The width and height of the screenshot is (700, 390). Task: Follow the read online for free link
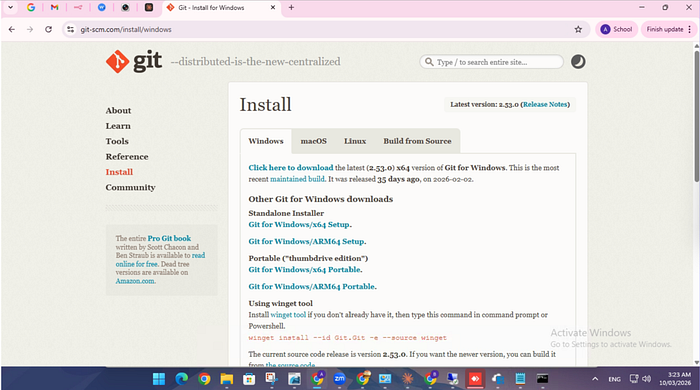point(160,260)
